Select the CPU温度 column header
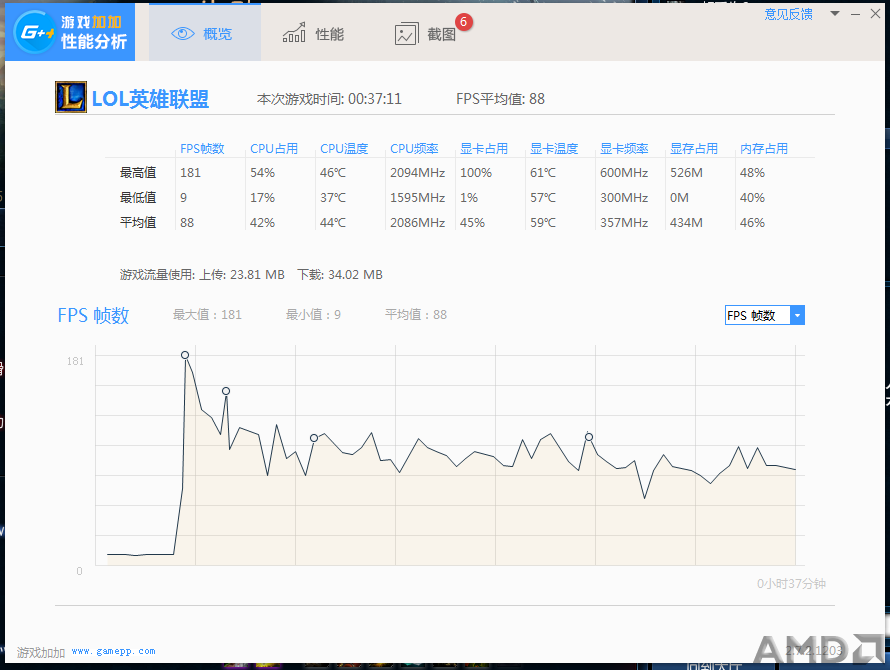The height and width of the screenshot is (670, 890). pyautogui.click(x=344, y=149)
